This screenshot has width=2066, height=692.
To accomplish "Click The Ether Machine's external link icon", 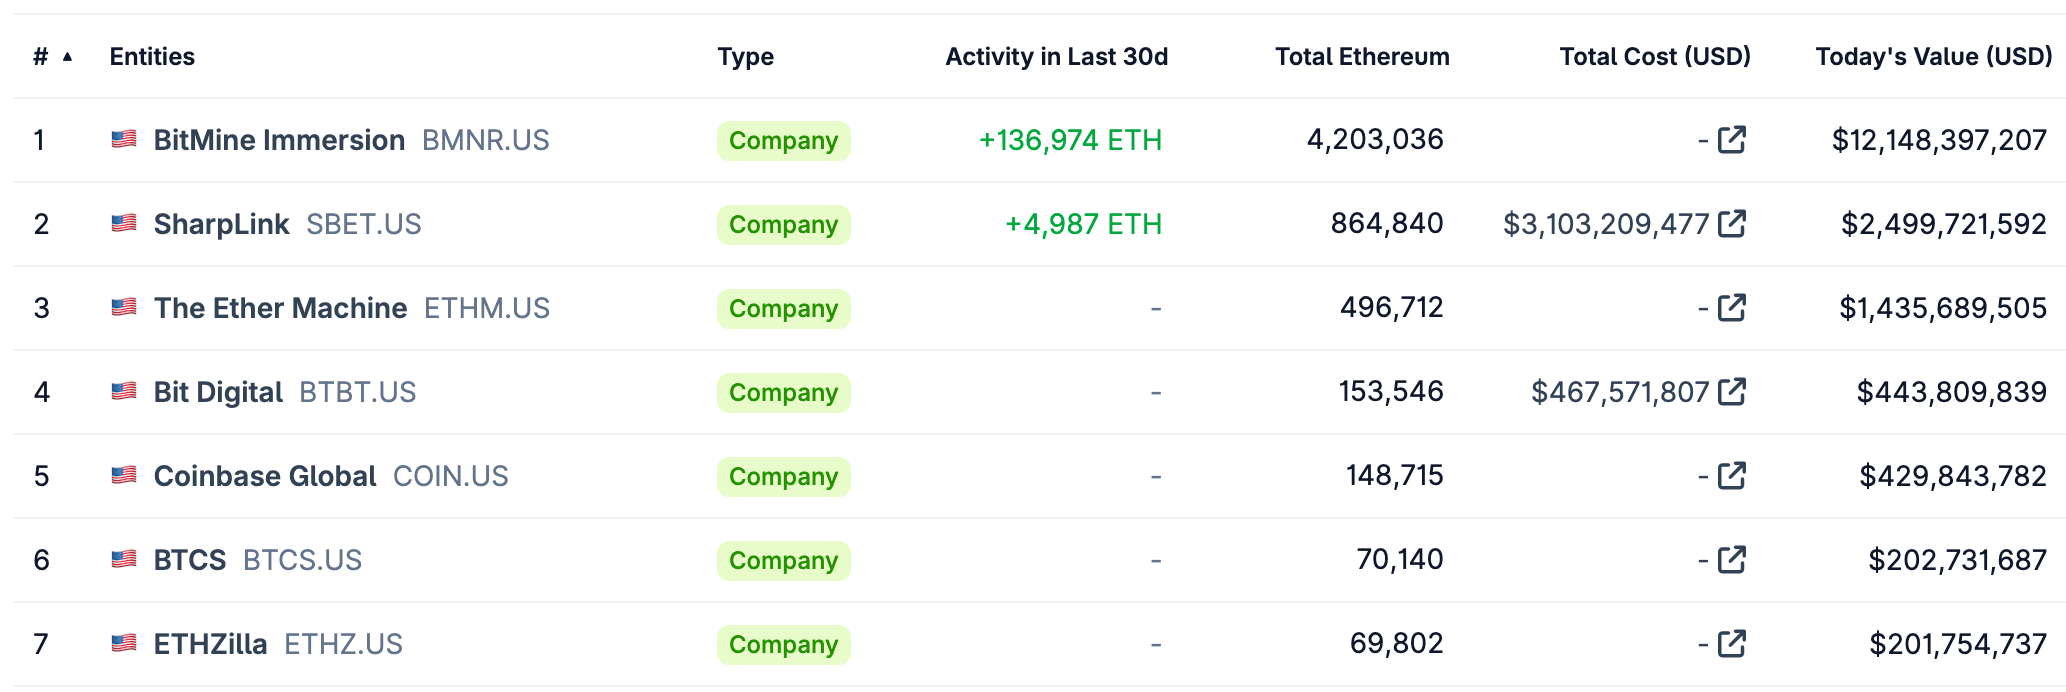I will (x=1733, y=308).
